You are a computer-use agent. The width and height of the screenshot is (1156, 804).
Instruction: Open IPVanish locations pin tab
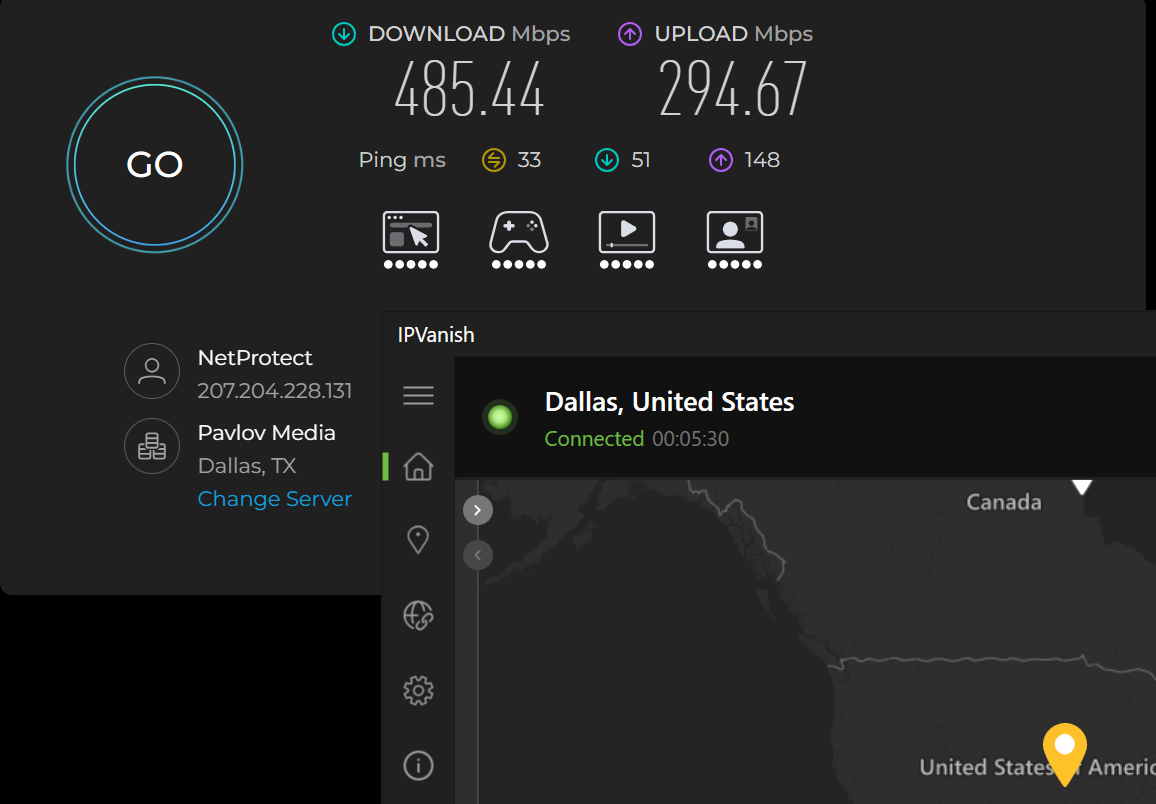pyautogui.click(x=418, y=539)
